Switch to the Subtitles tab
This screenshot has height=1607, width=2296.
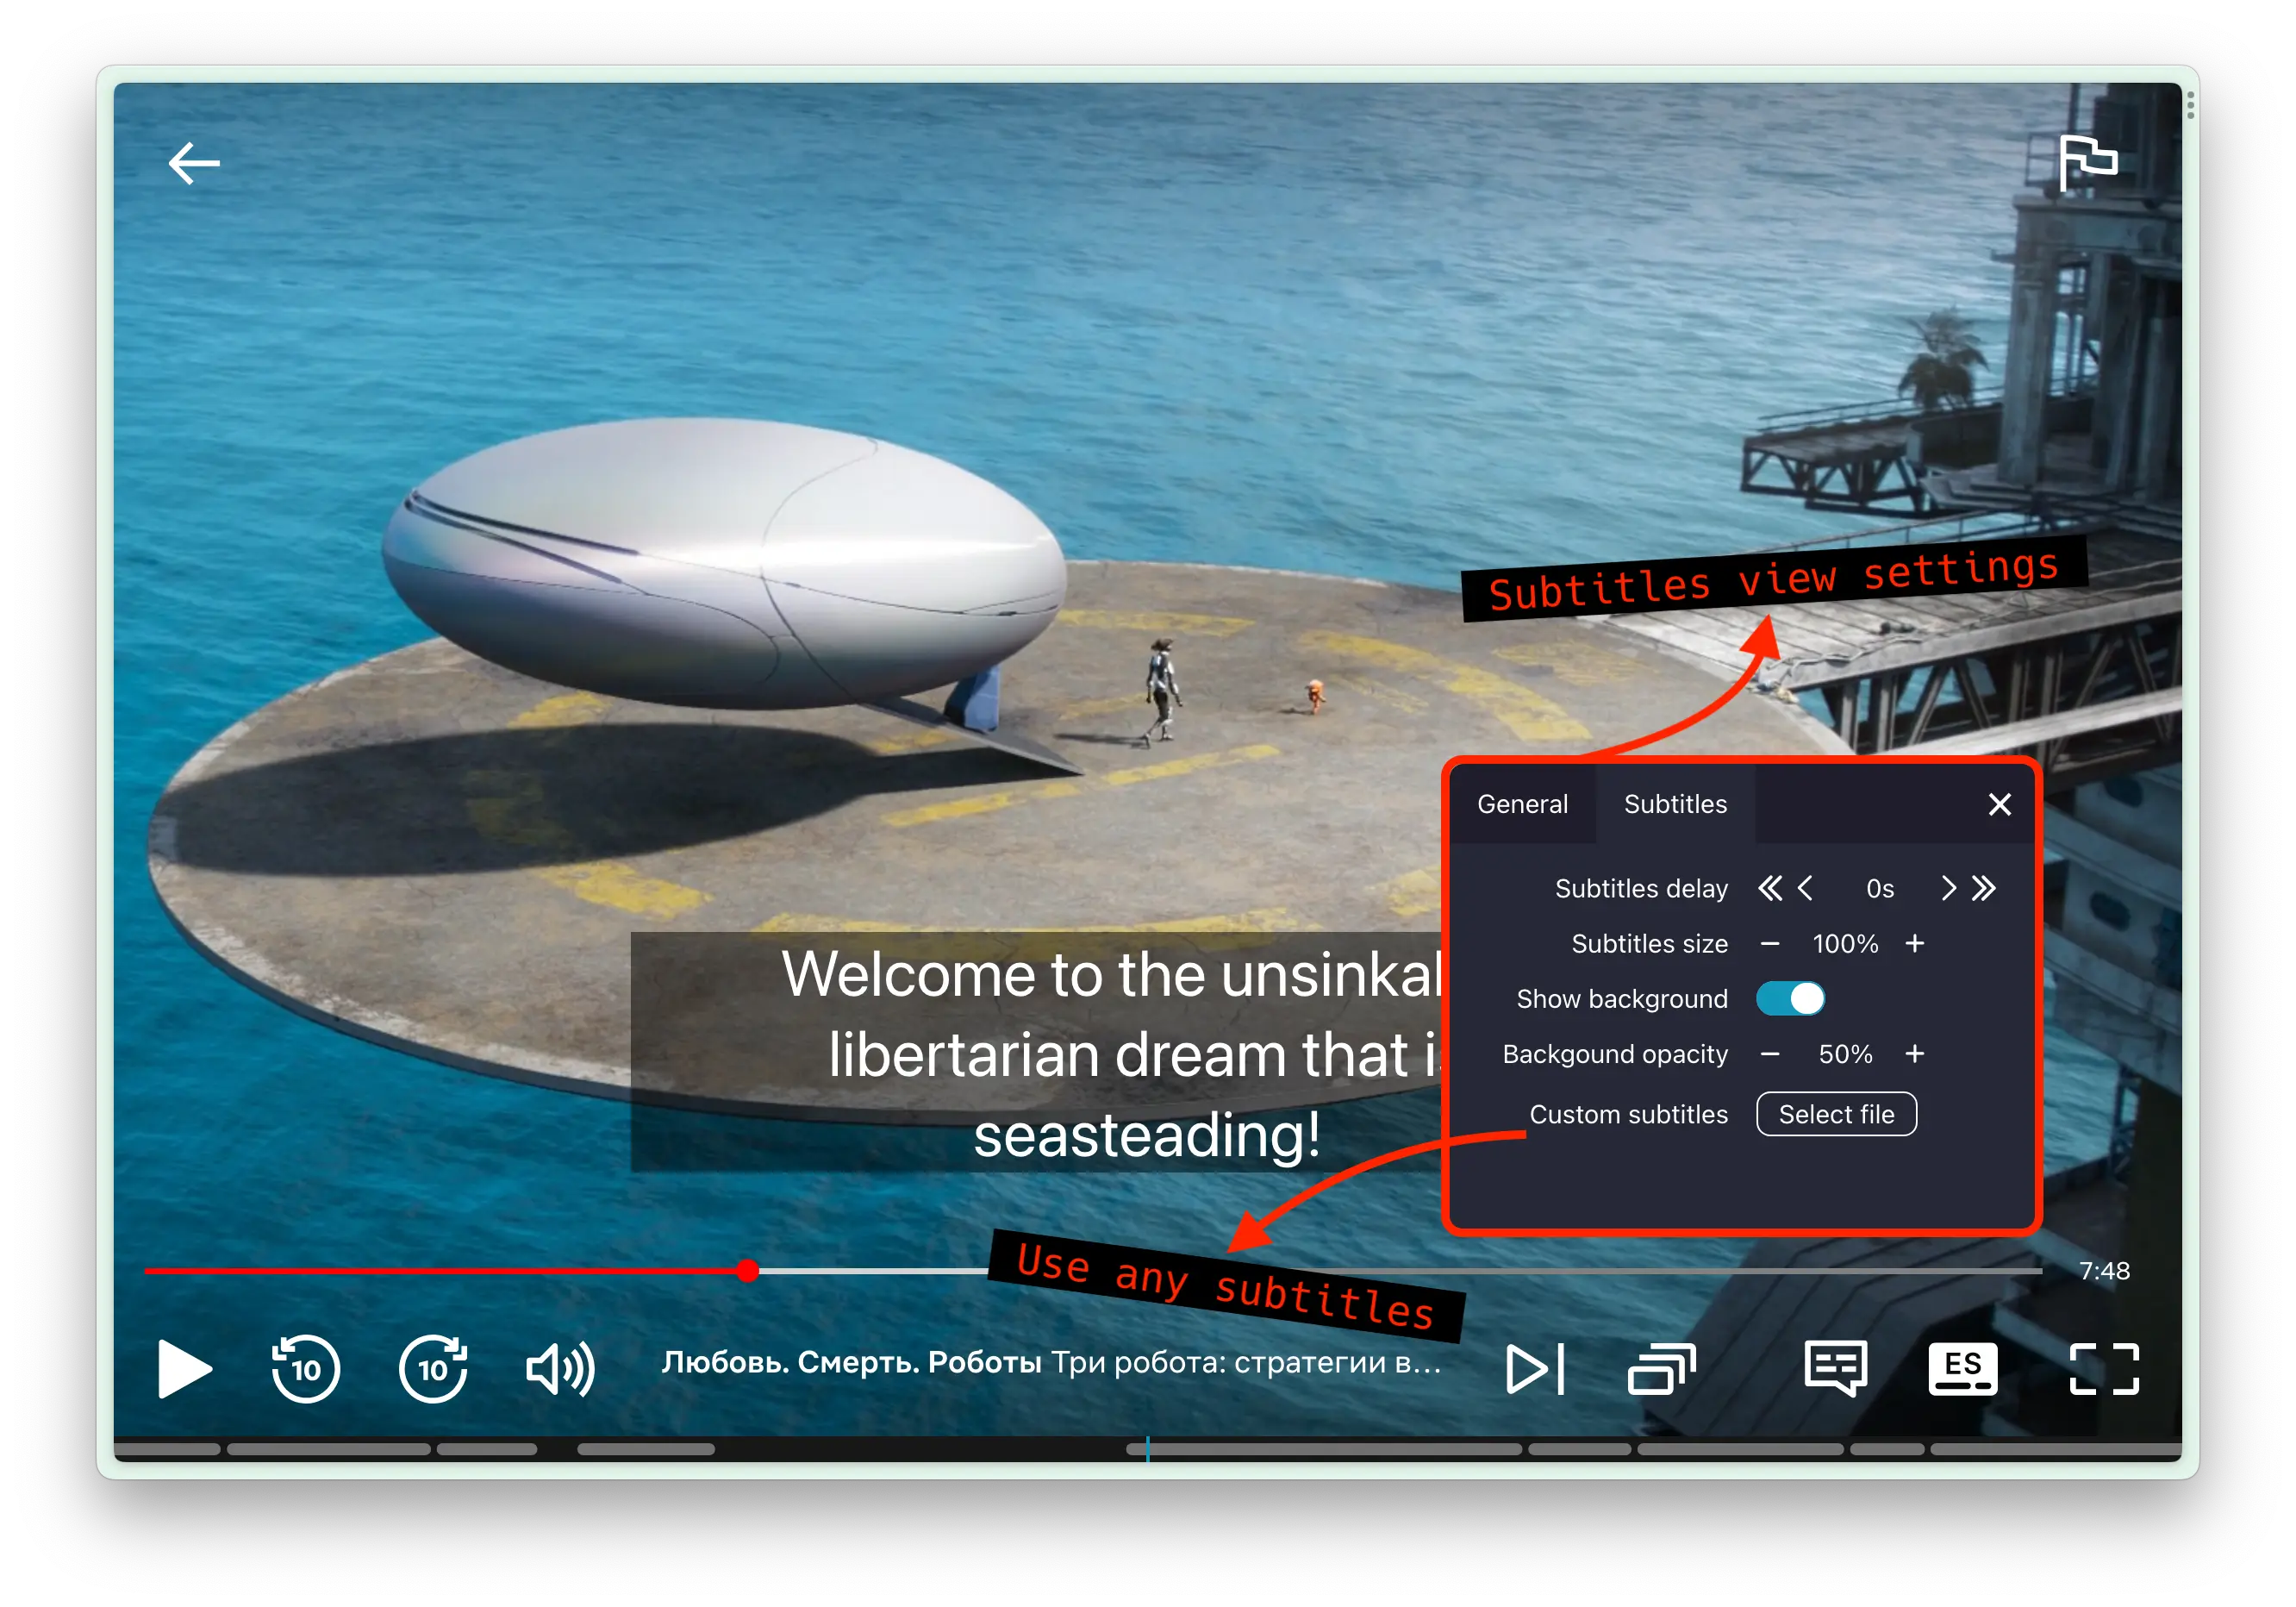[1671, 803]
